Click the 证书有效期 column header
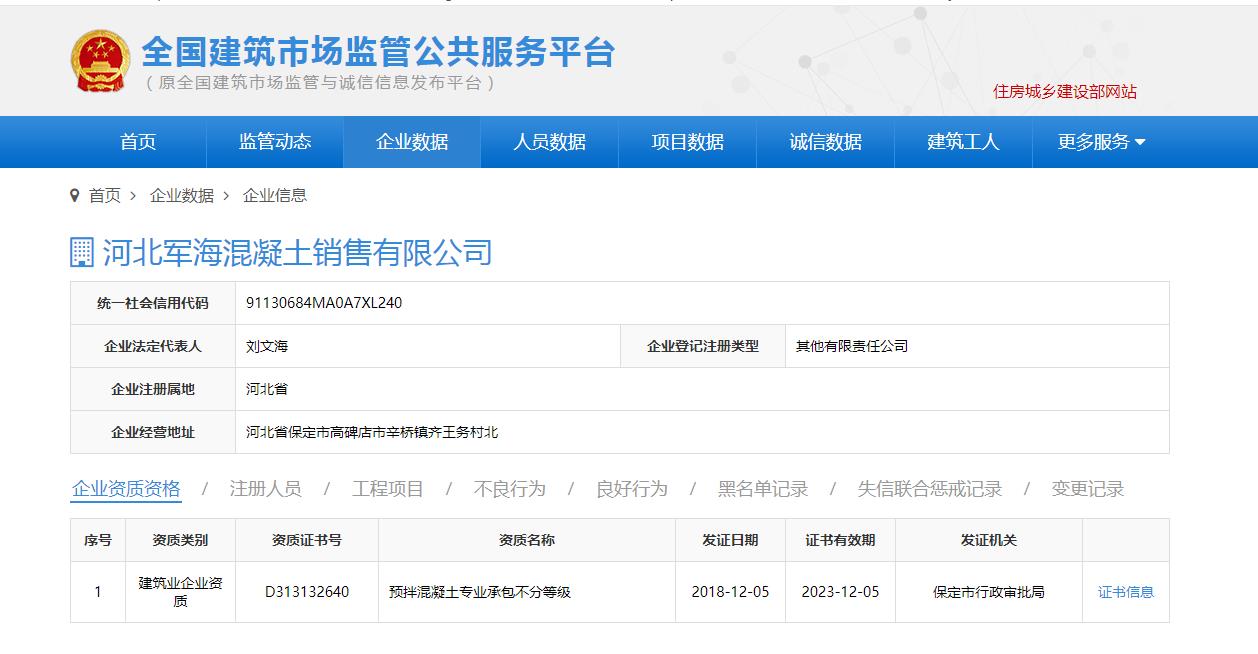Viewport: 1258px width, 654px height. (841, 540)
